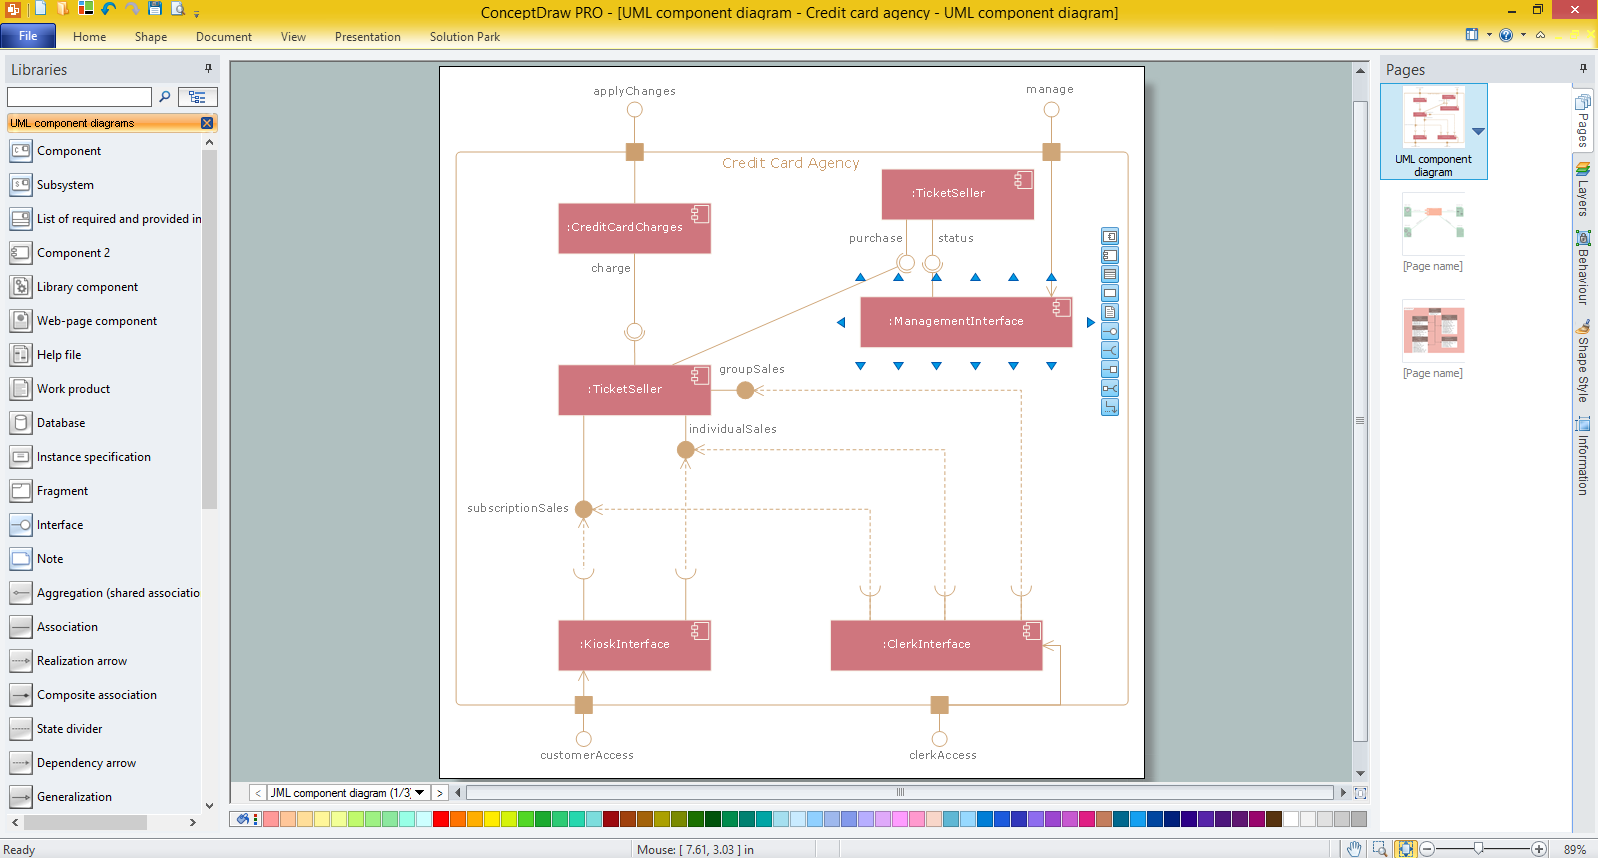This screenshot has height=858, width=1598.
Task: Open the Help question mark icon
Action: 1506,35
